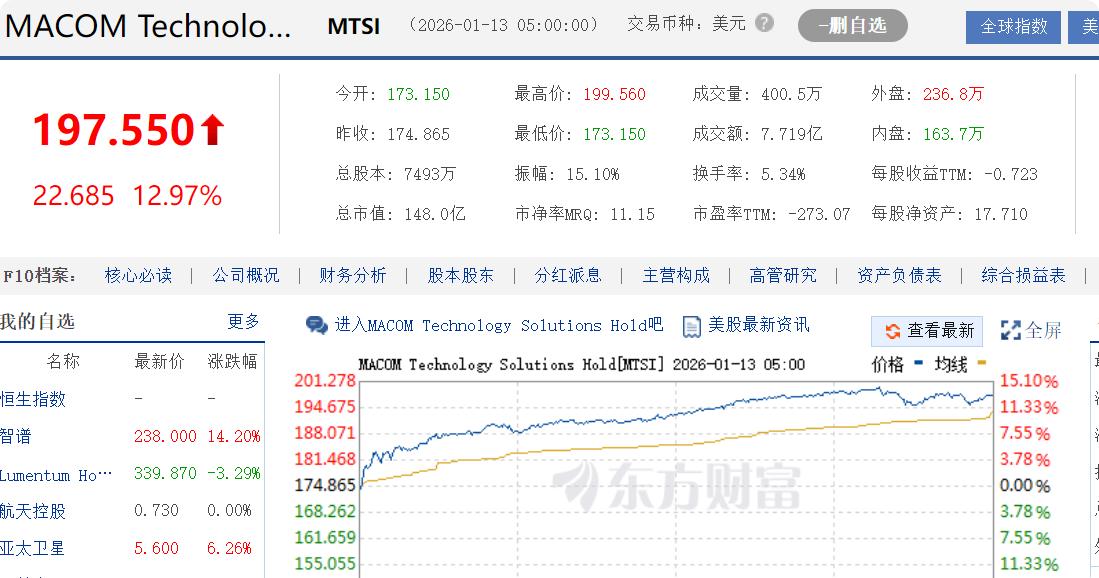The image size is (1099, 578).
Task: Click the 最新价 column header
Action: tap(159, 362)
